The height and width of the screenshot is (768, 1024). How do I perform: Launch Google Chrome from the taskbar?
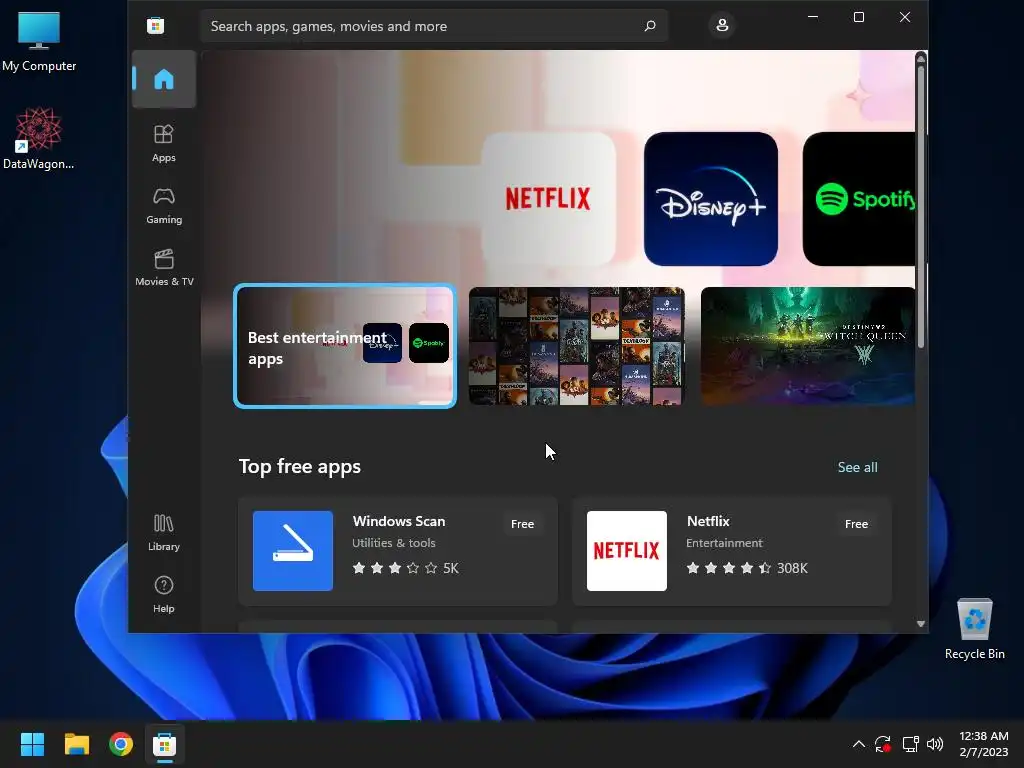click(121, 744)
